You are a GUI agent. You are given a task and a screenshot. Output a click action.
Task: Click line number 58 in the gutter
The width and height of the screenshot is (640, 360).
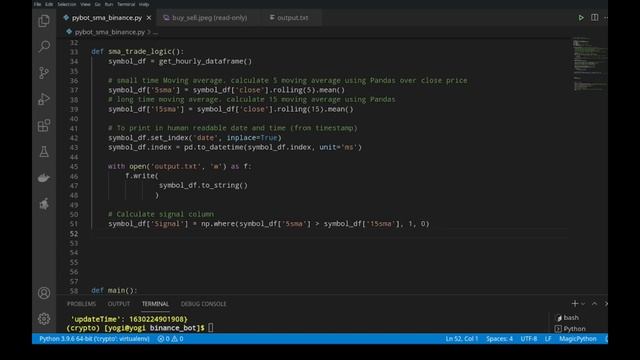[x=73, y=291]
